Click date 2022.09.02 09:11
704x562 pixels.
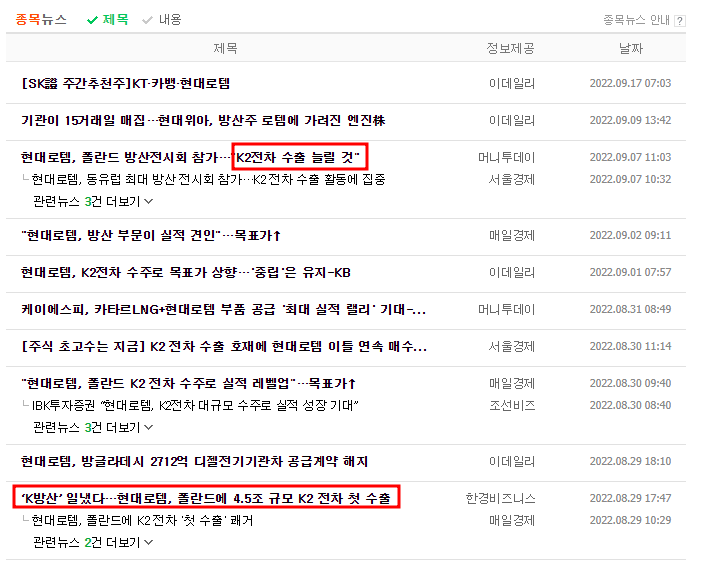[630, 235]
